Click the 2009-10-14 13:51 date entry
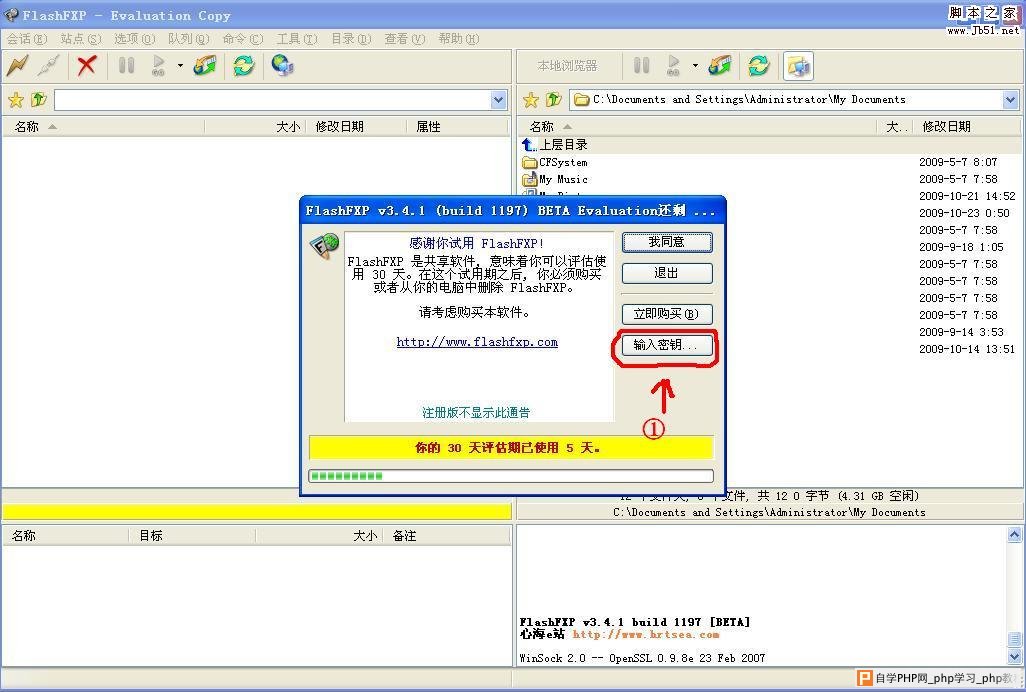The image size is (1026, 692). point(967,349)
